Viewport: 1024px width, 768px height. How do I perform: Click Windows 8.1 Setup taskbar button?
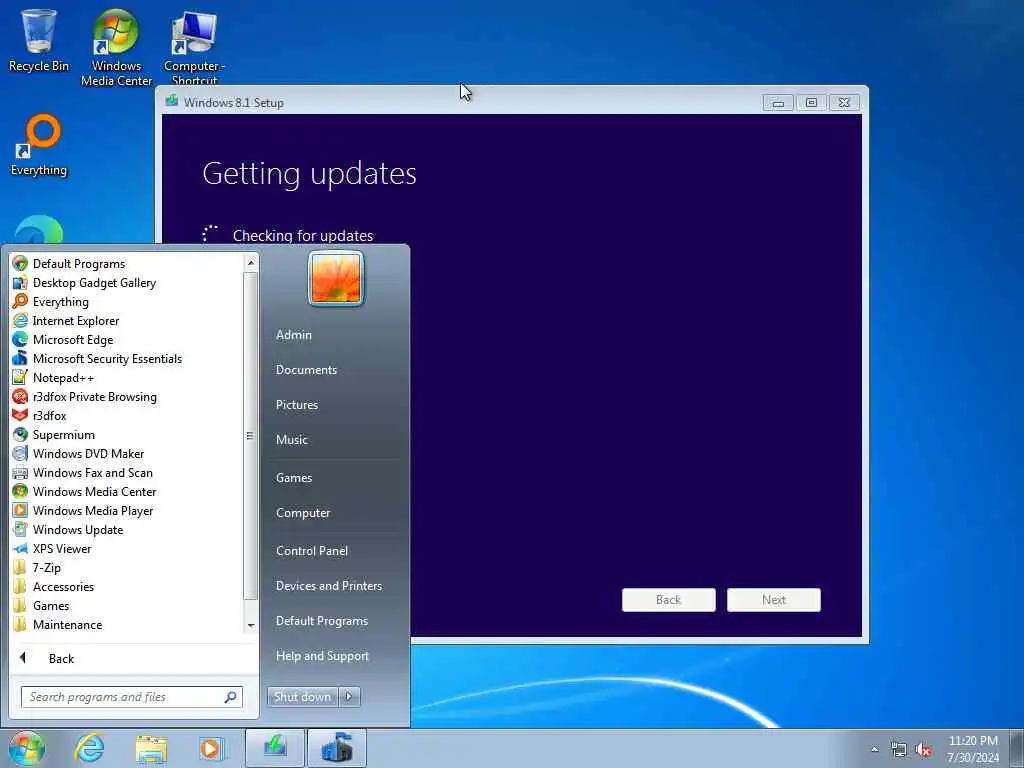(x=275, y=748)
